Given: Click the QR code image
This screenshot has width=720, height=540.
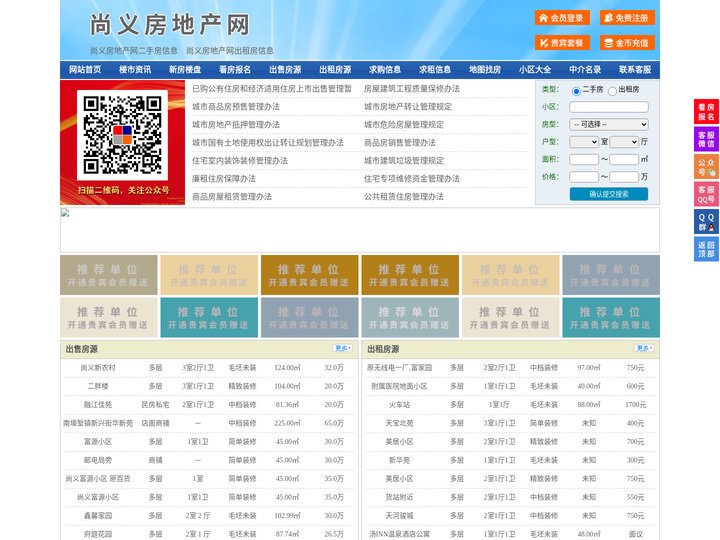Looking at the screenshot, I should 122,135.
